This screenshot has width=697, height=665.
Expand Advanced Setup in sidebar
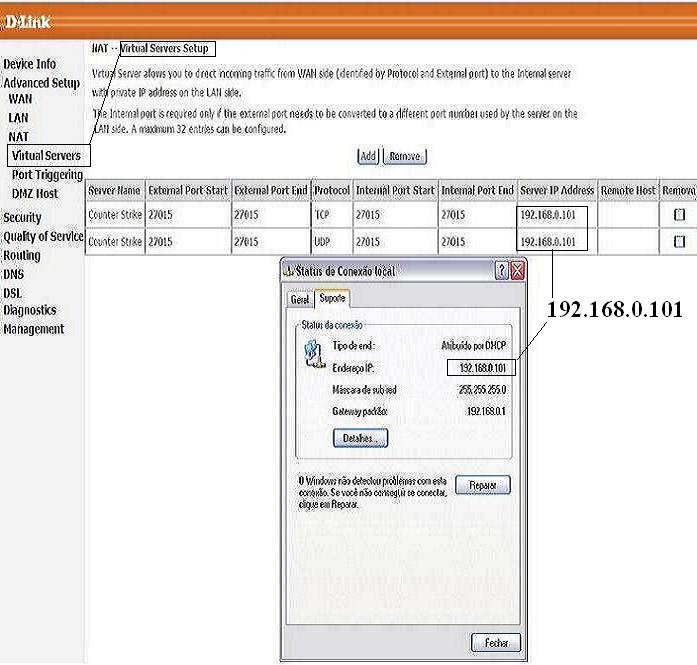tap(41, 83)
